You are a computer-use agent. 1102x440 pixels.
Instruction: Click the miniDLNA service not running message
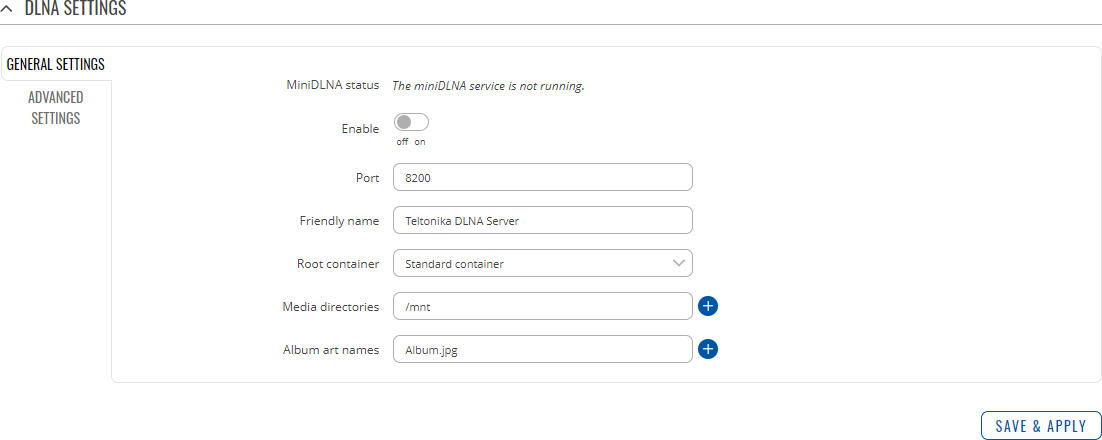click(x=488, y=86)
